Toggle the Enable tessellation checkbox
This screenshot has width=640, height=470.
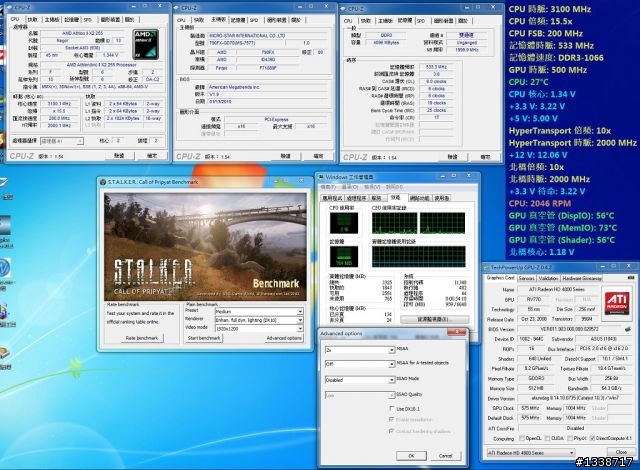click(392, 419)
